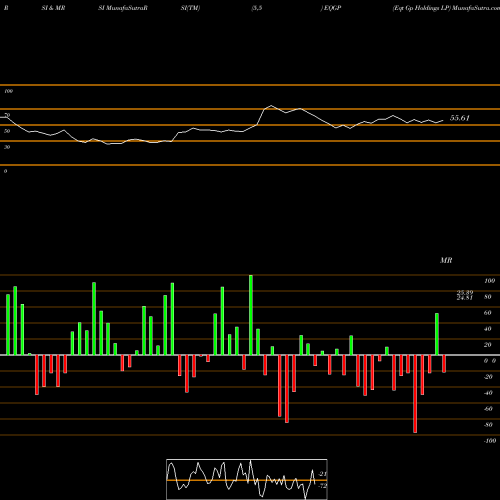This screenshot has width=500, height=500.
Task: Click the -60 label on MR axis
Action: (488, 409)
